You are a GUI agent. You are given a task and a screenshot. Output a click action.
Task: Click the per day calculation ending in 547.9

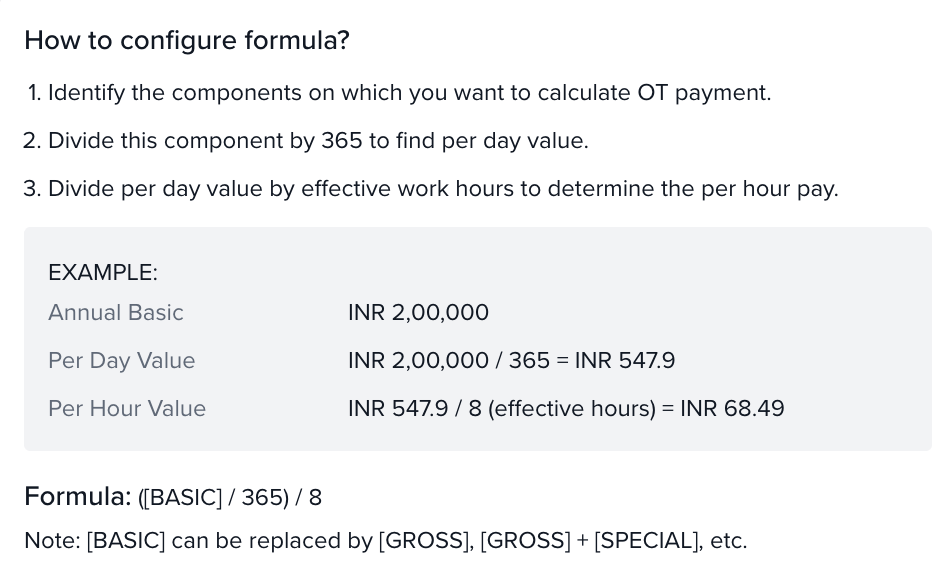tap(511, 361)
